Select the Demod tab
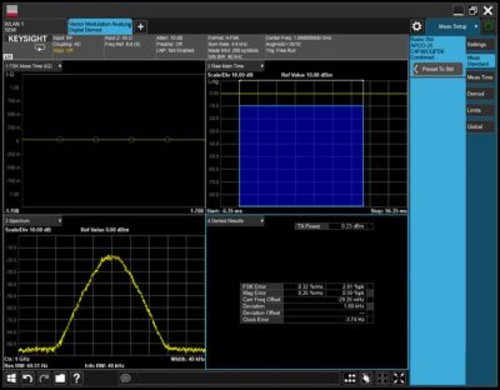 (479, 94)
